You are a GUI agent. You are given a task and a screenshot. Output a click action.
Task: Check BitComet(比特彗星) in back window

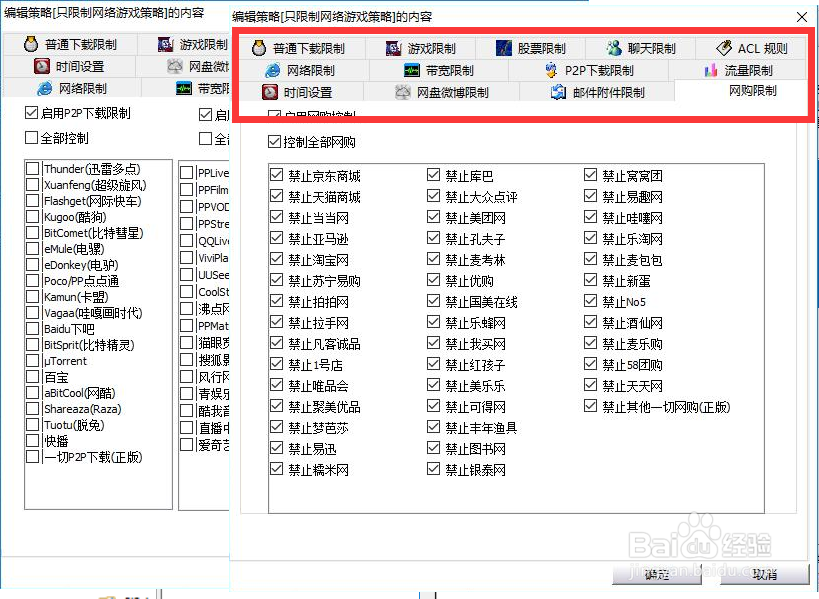32,233
